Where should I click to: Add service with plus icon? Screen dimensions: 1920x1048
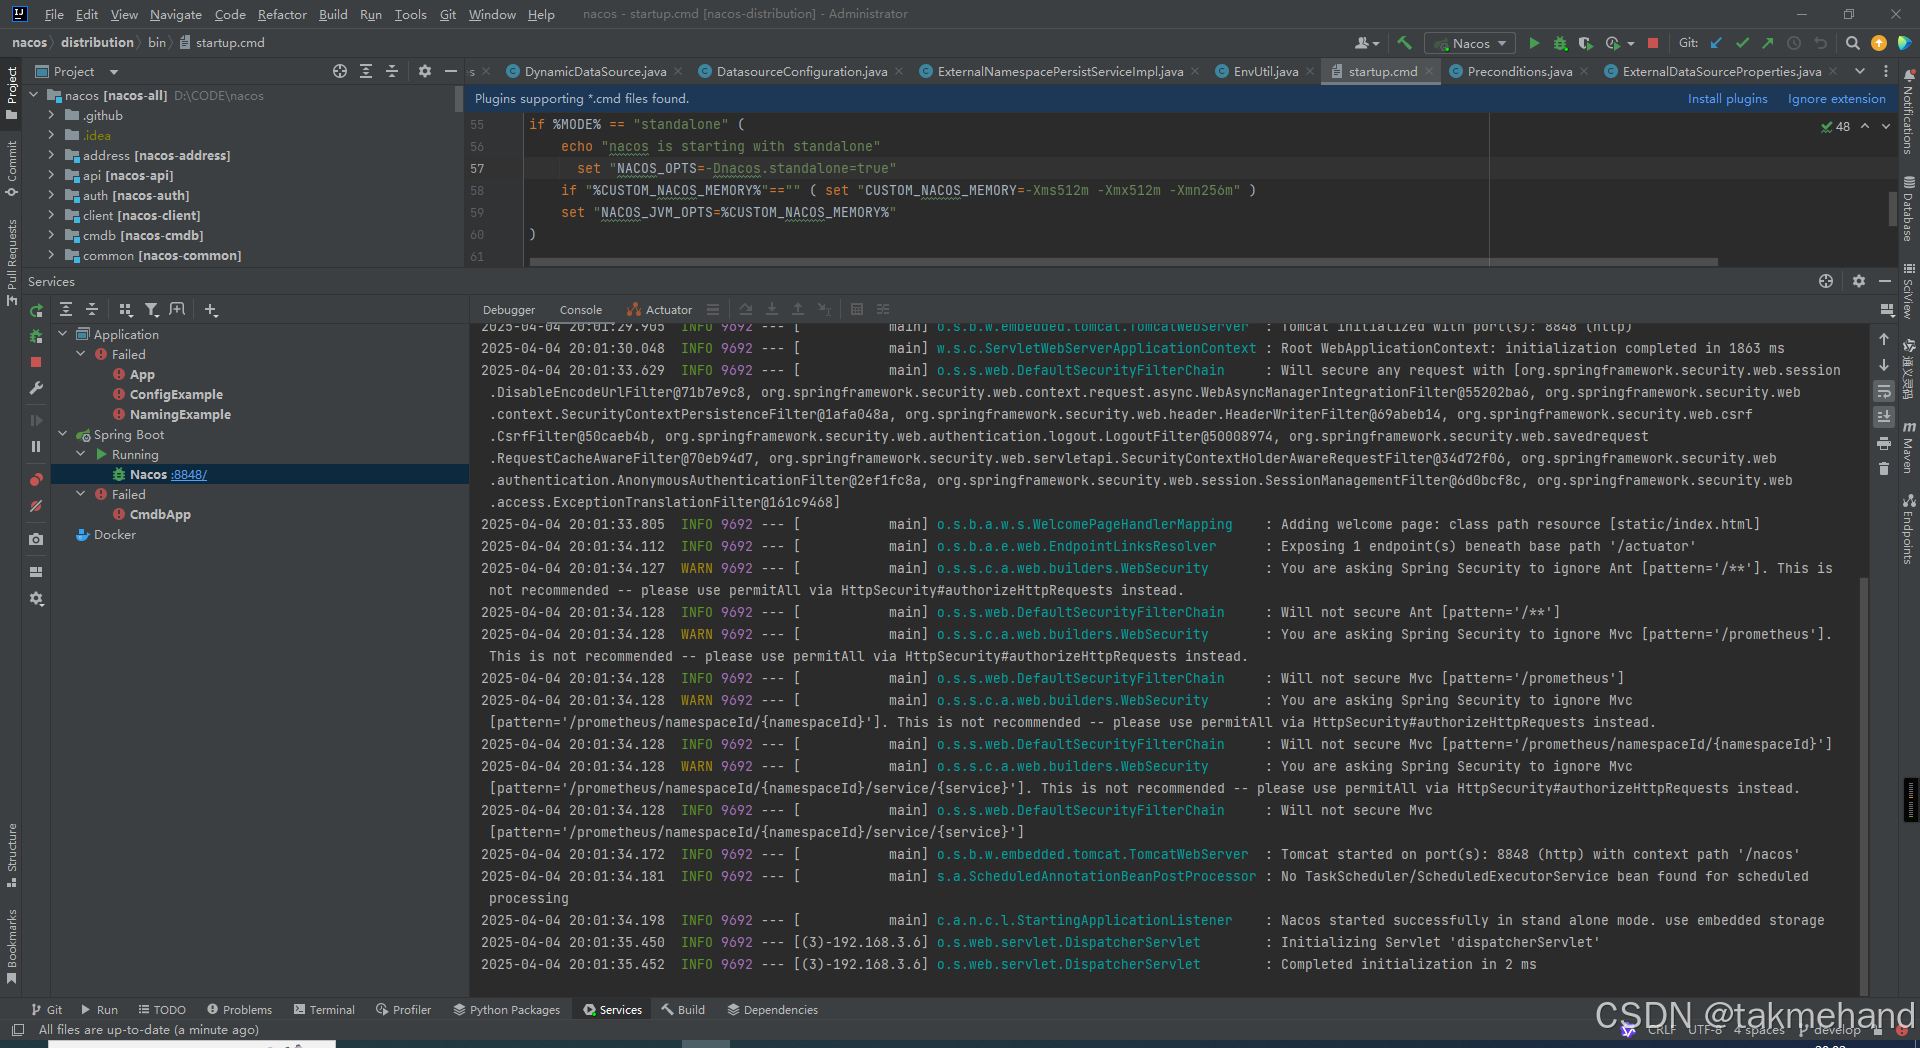pyautogui.click(x=211, y=310)
